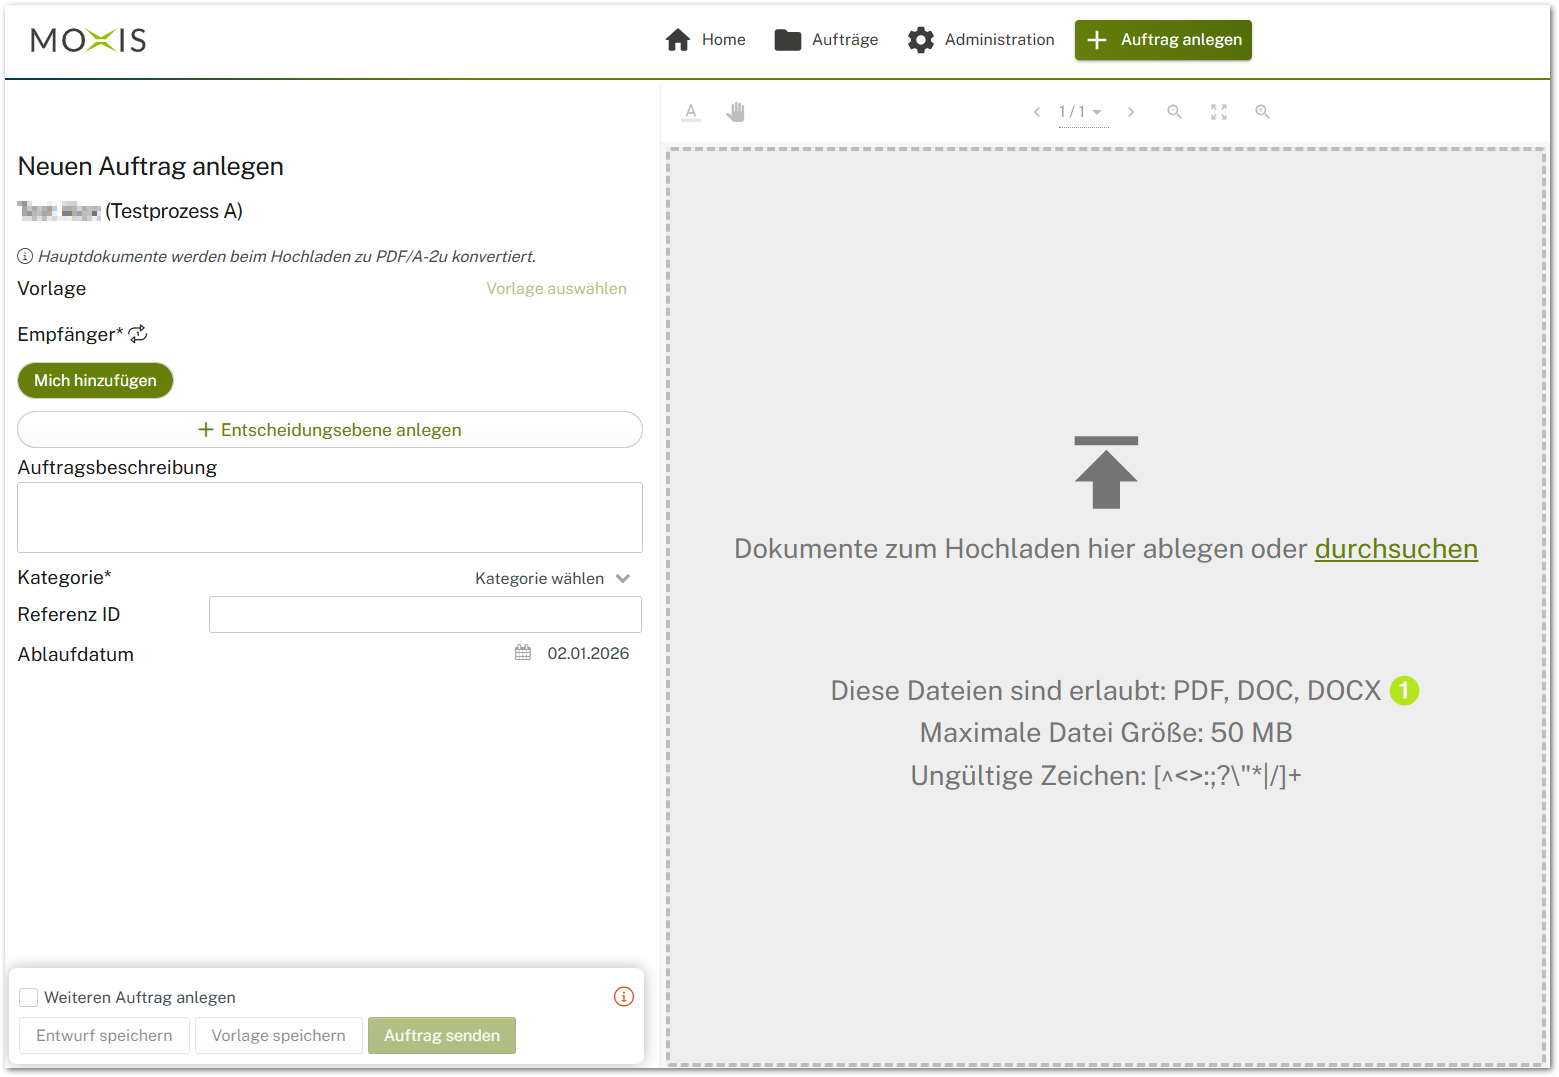Expand the Kategorie wählen dropdown

point(552,578)
